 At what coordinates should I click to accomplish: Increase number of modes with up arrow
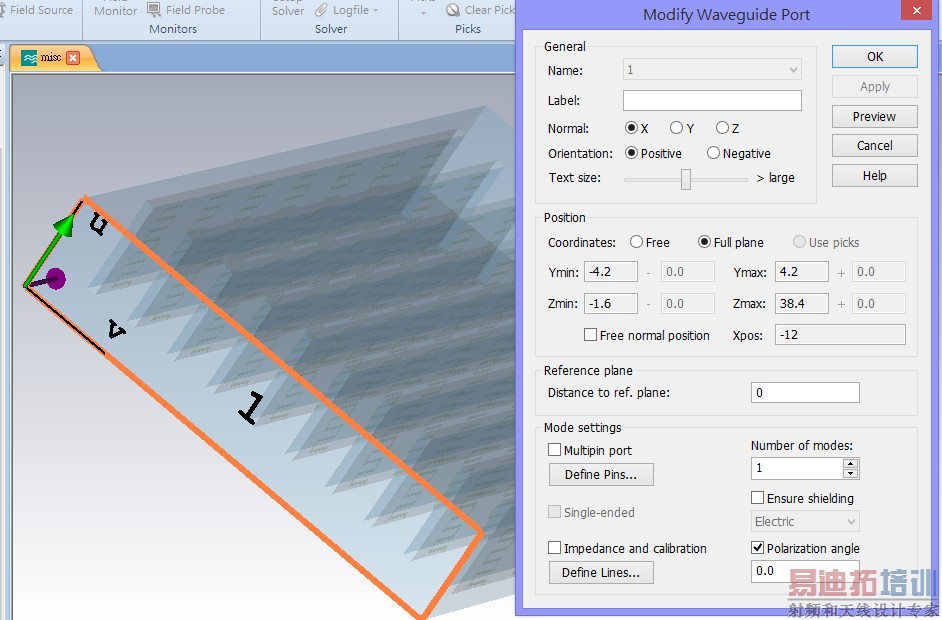click(850, 463)
